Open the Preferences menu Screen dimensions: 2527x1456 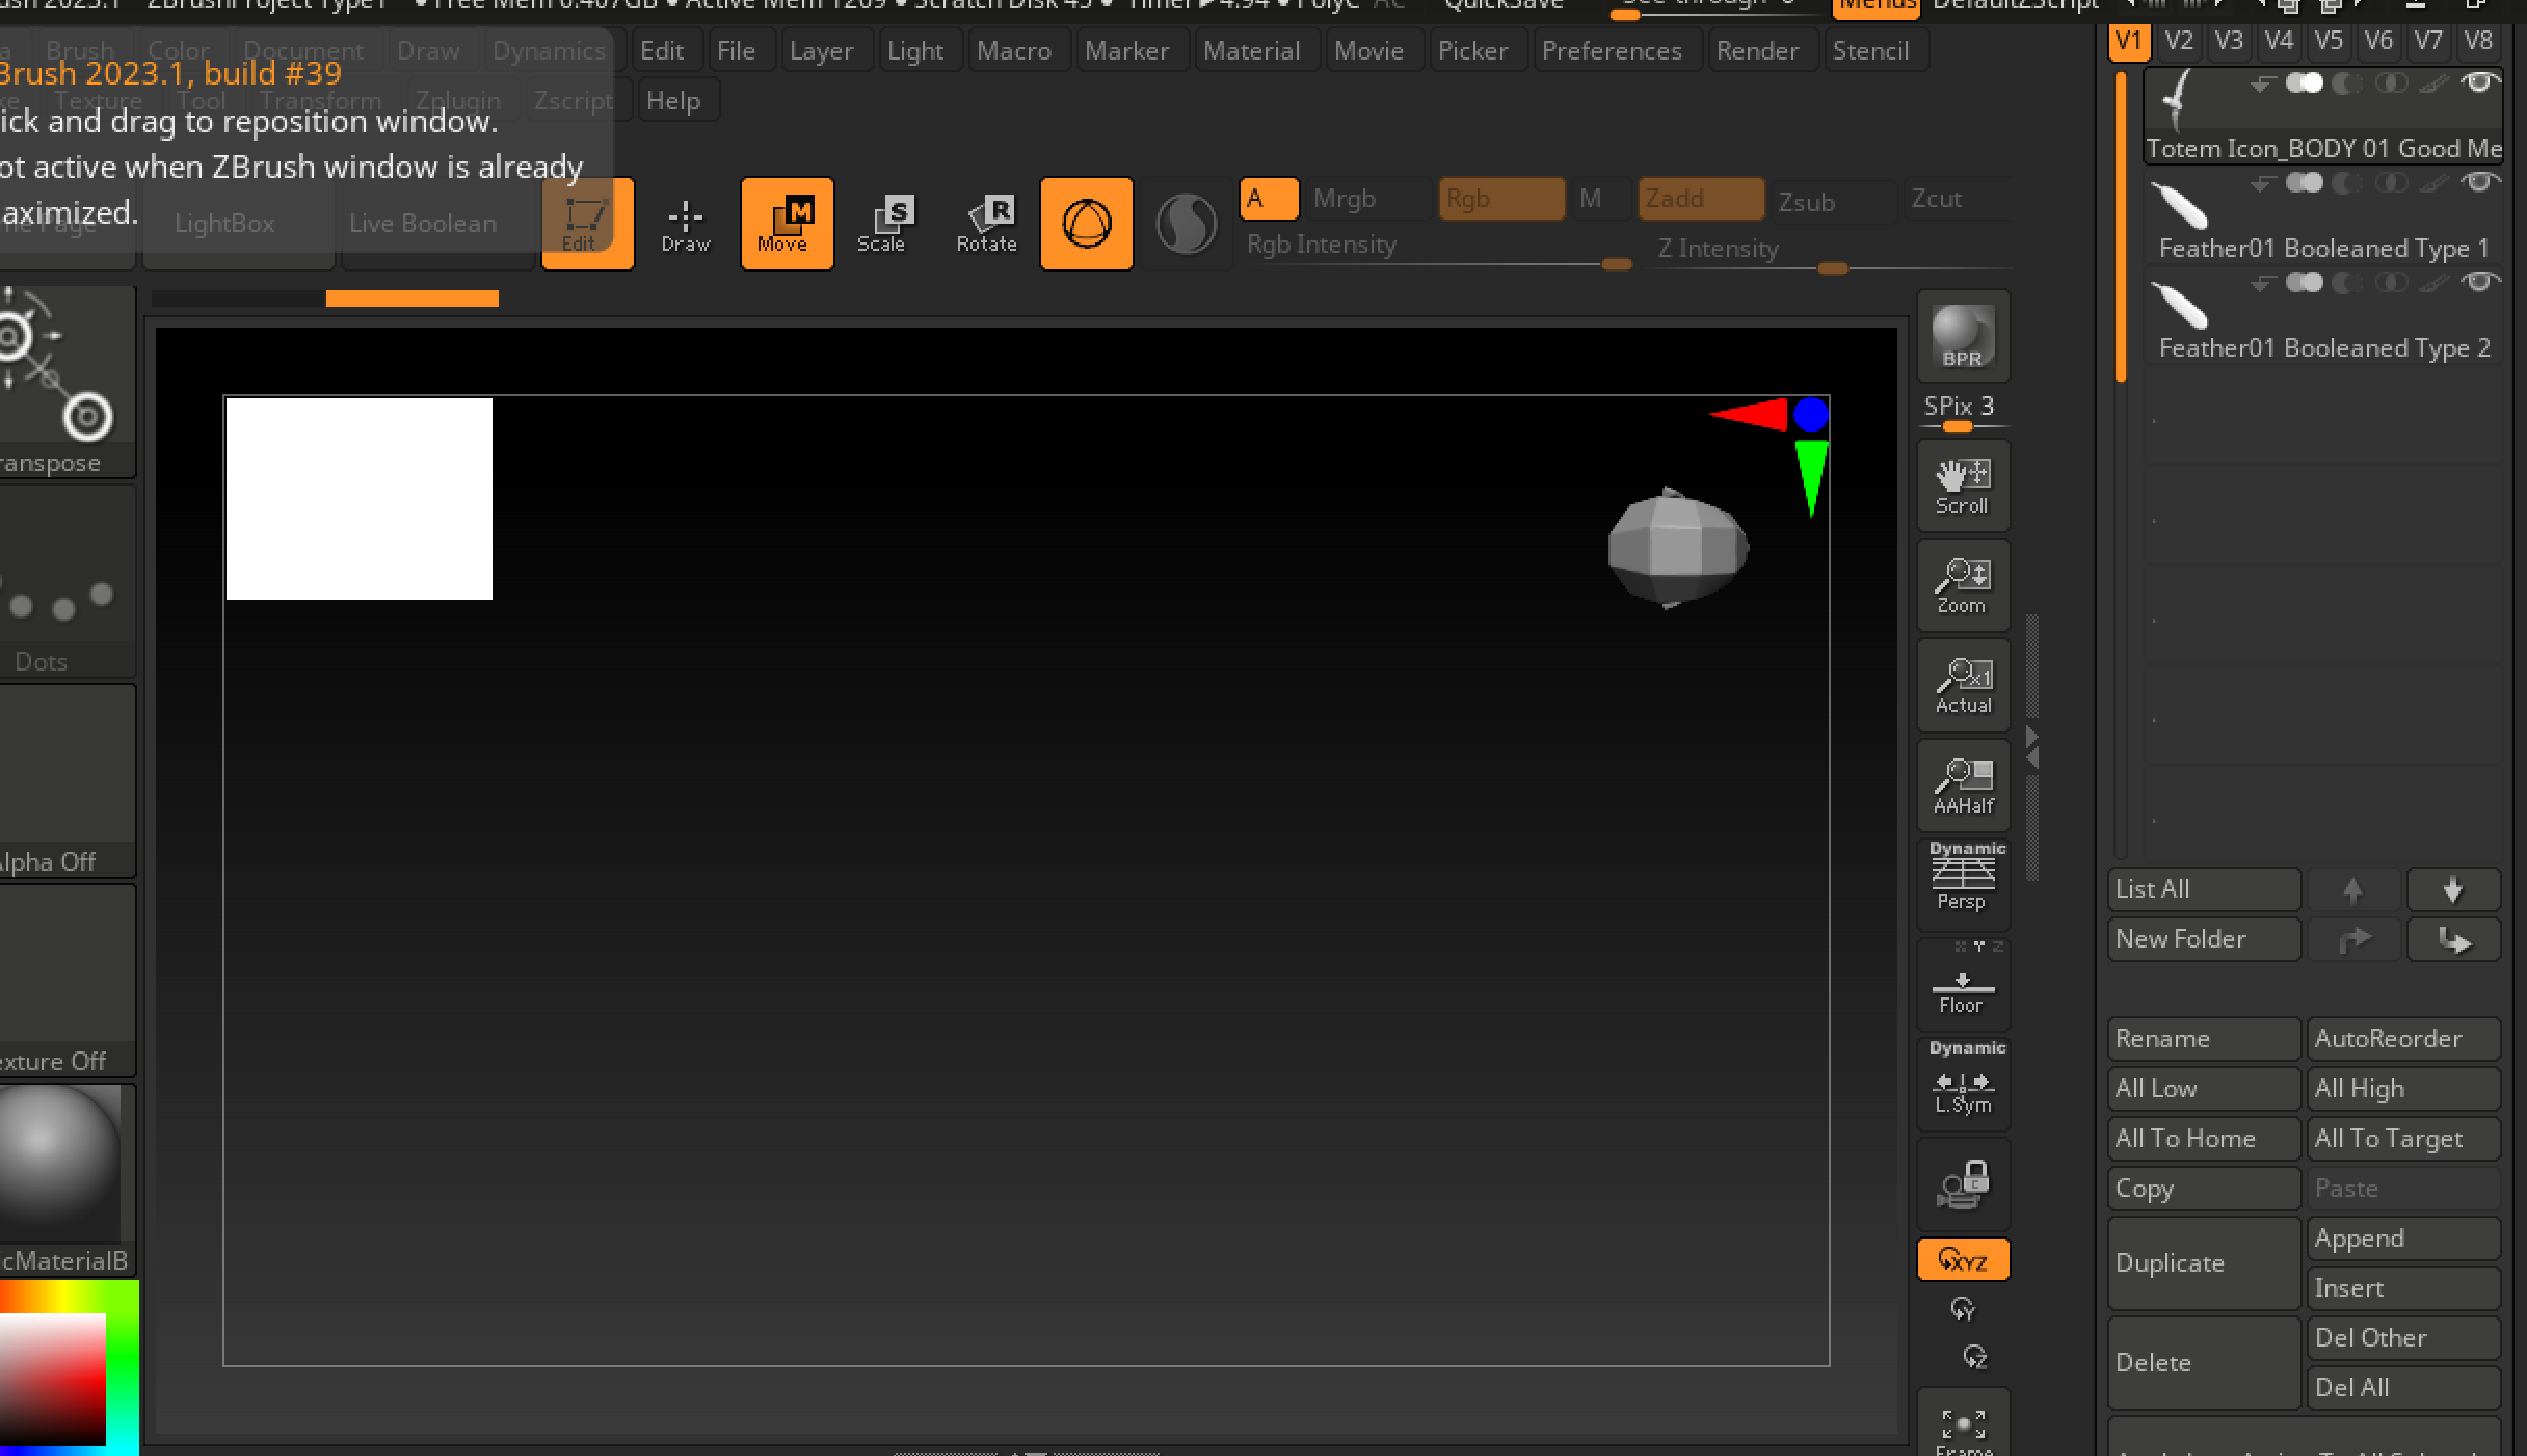click(x=1611, y=50)
